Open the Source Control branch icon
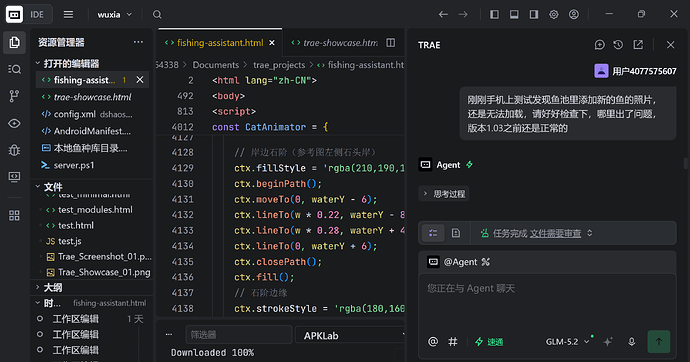 (x=14, y=96)
